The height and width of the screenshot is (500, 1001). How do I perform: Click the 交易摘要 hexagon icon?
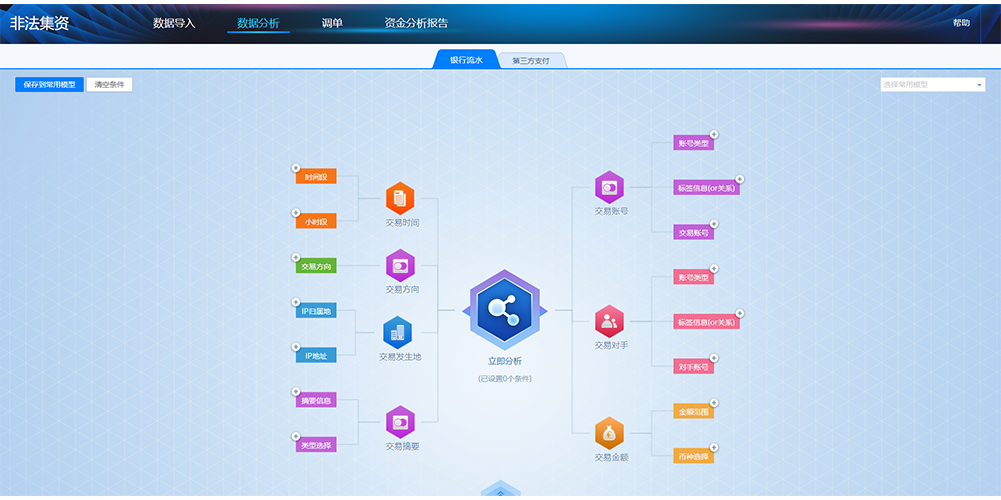click(400, 421)
